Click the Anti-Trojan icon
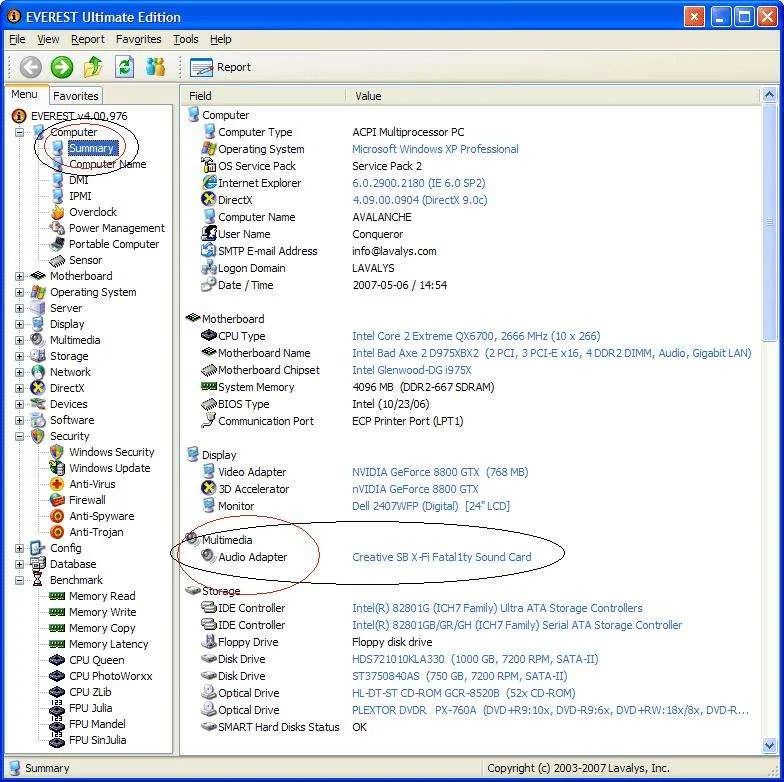 [57, 532]
